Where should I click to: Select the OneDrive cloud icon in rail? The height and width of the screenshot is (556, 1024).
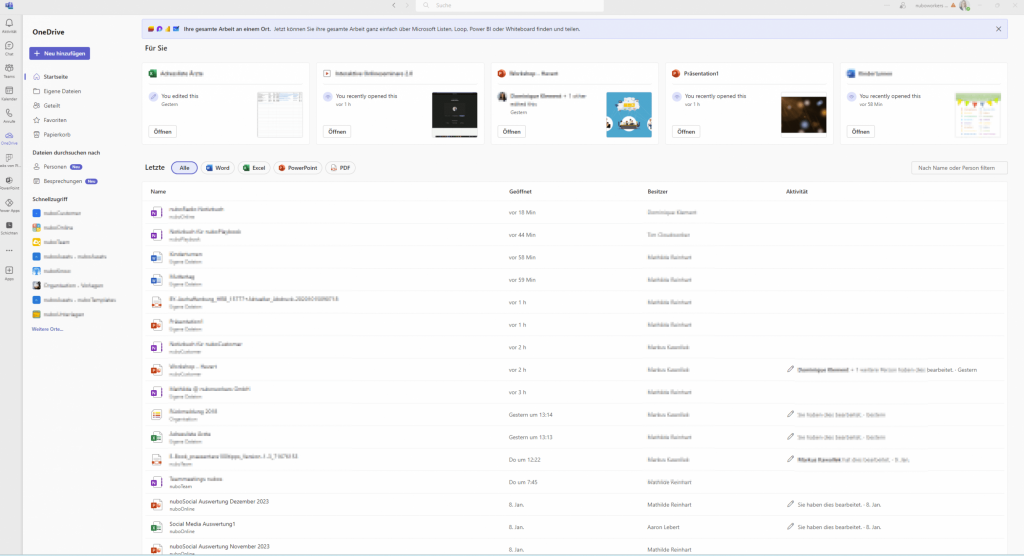(x=9, y=137)
